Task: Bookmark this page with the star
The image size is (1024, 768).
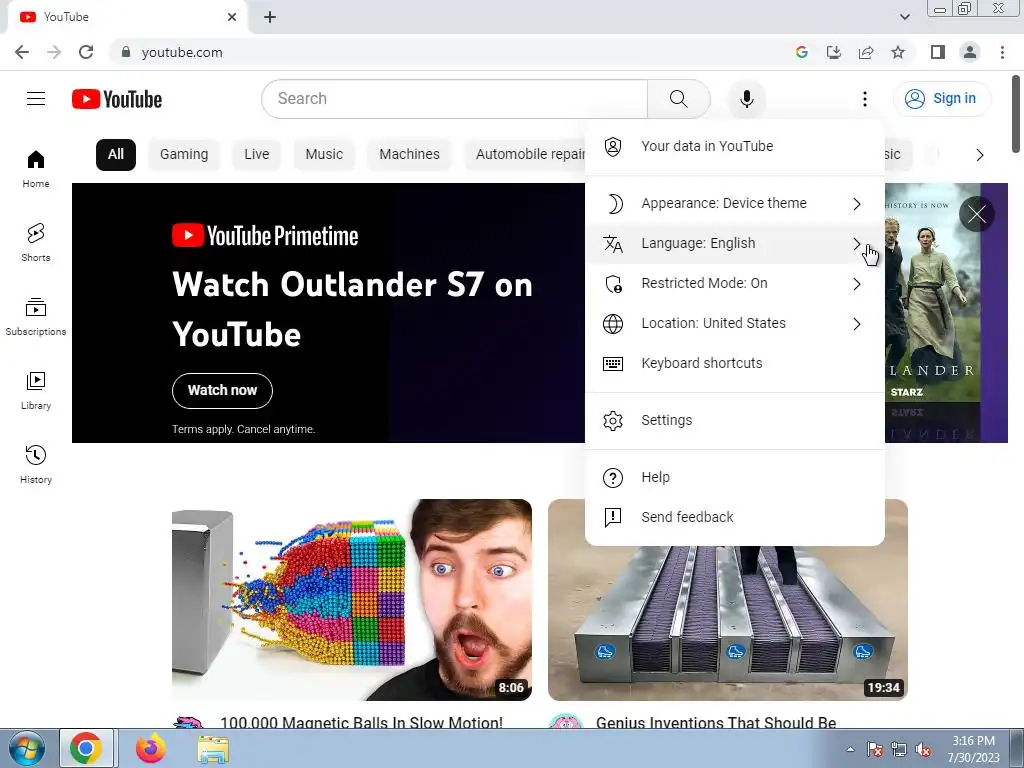Action: click(x=898, y=52)
